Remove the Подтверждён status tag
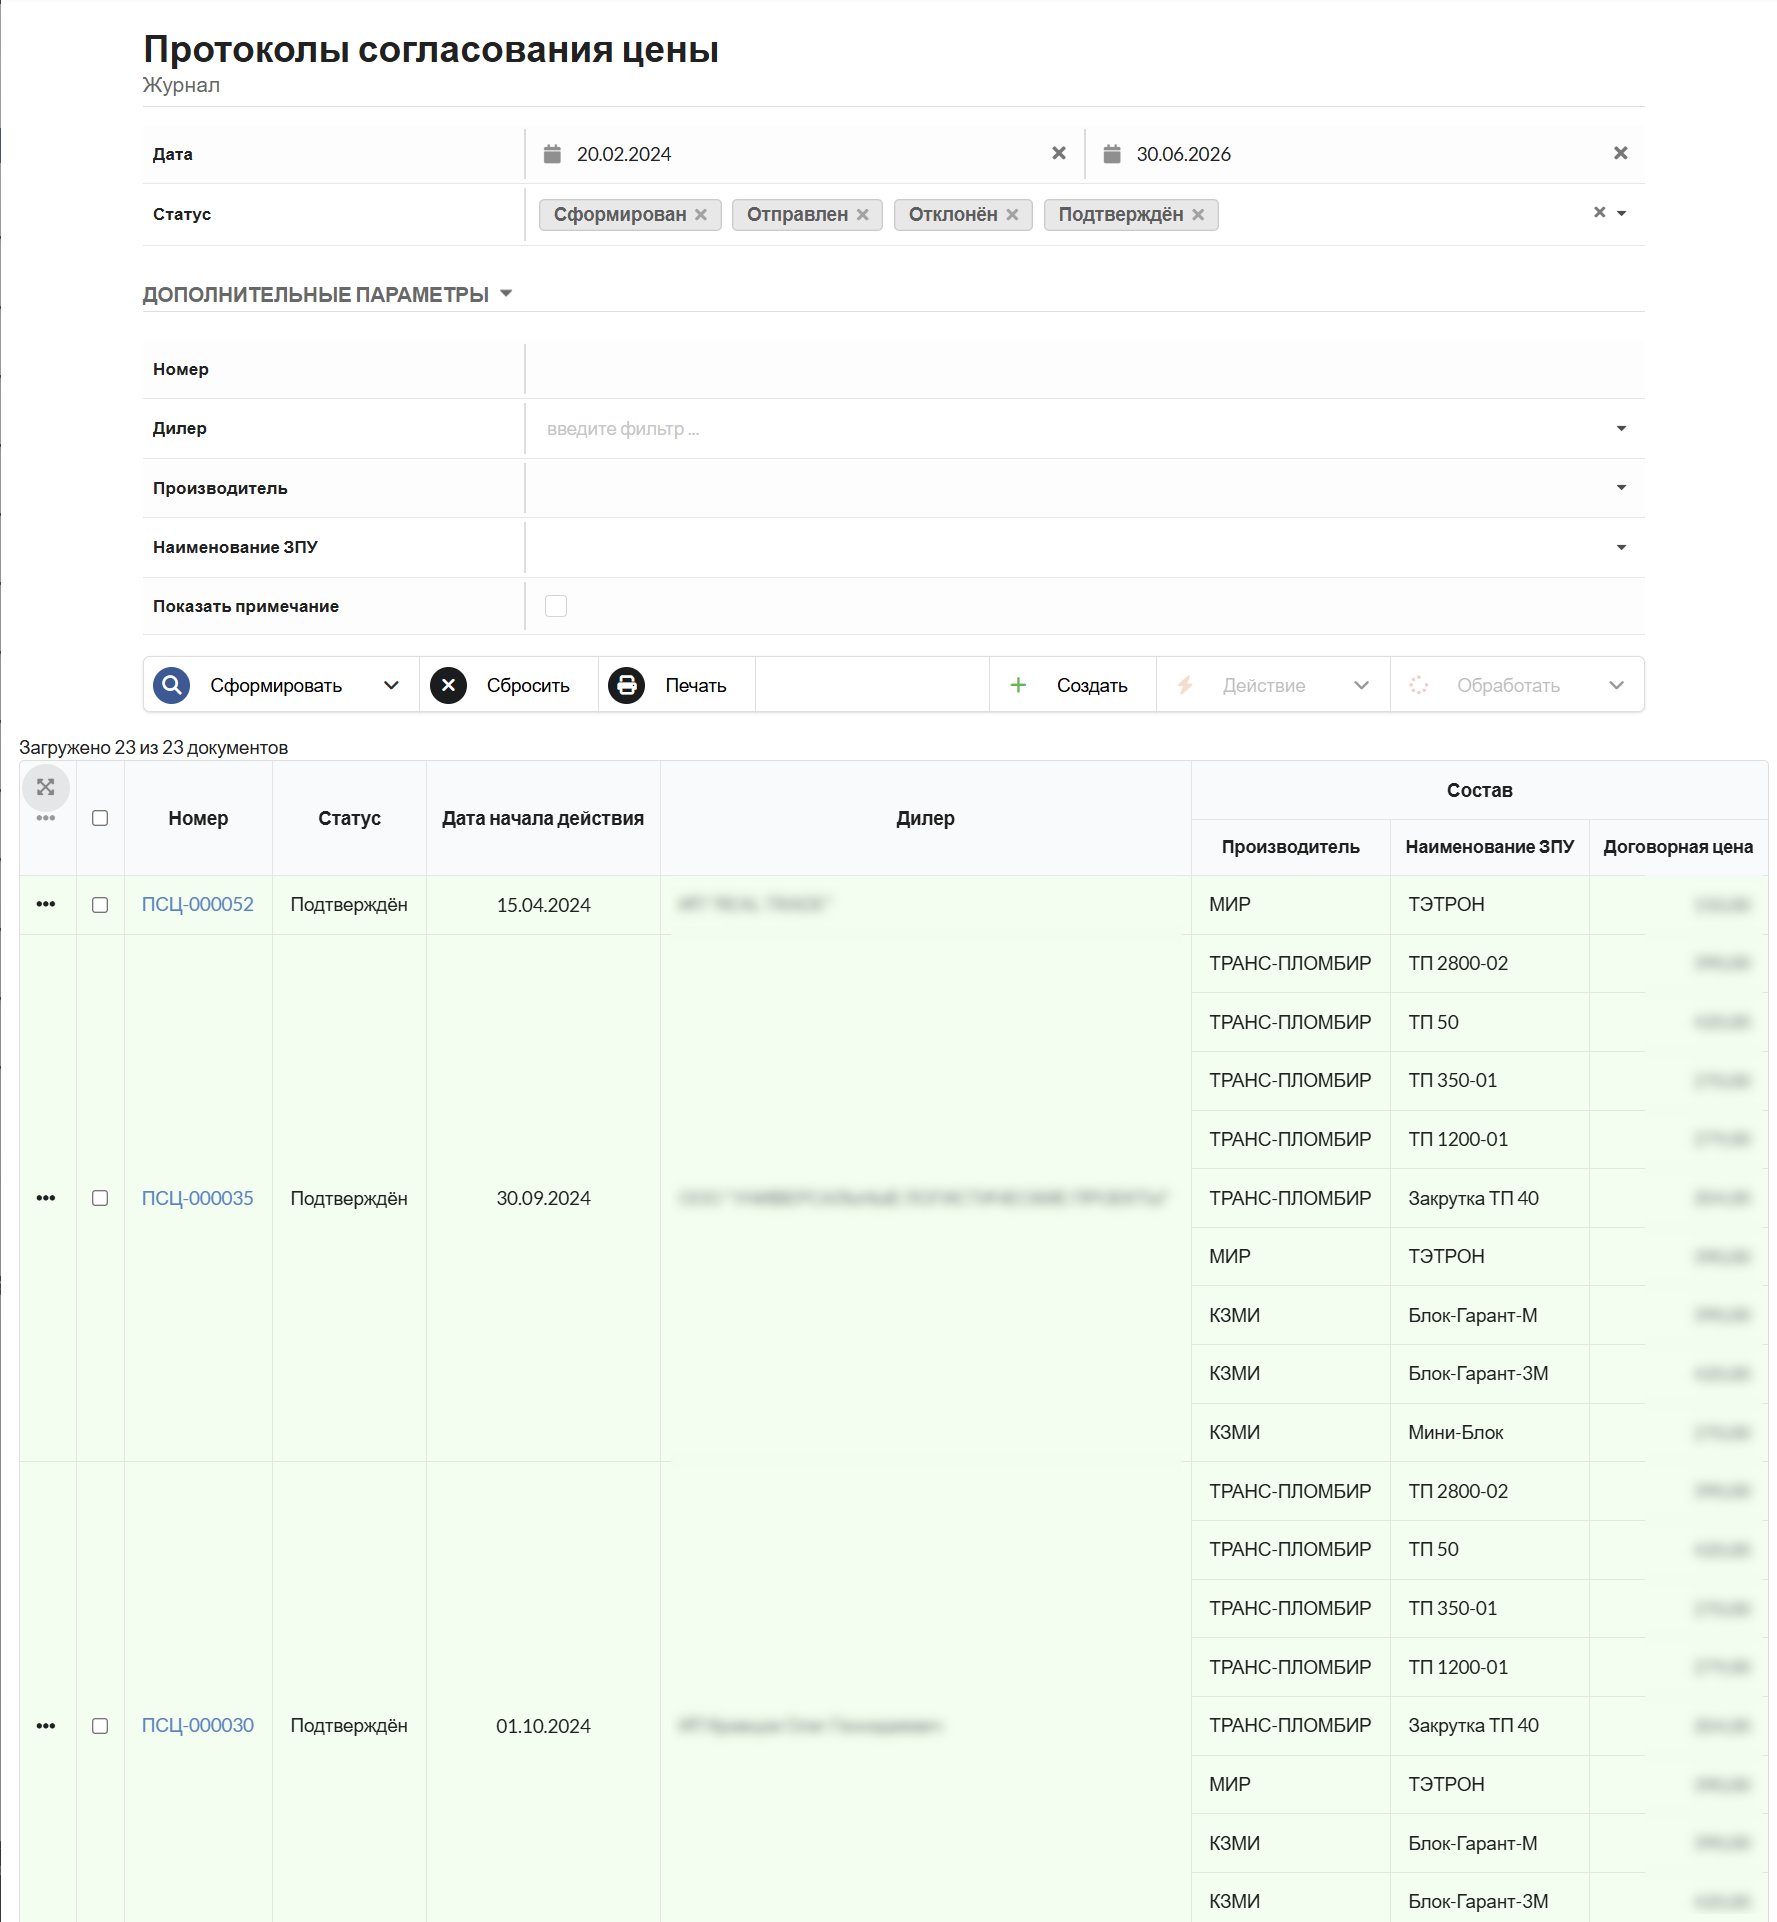Image resolution: width=1777 pixels, height=1922 pixels. tap(1198, 215)
